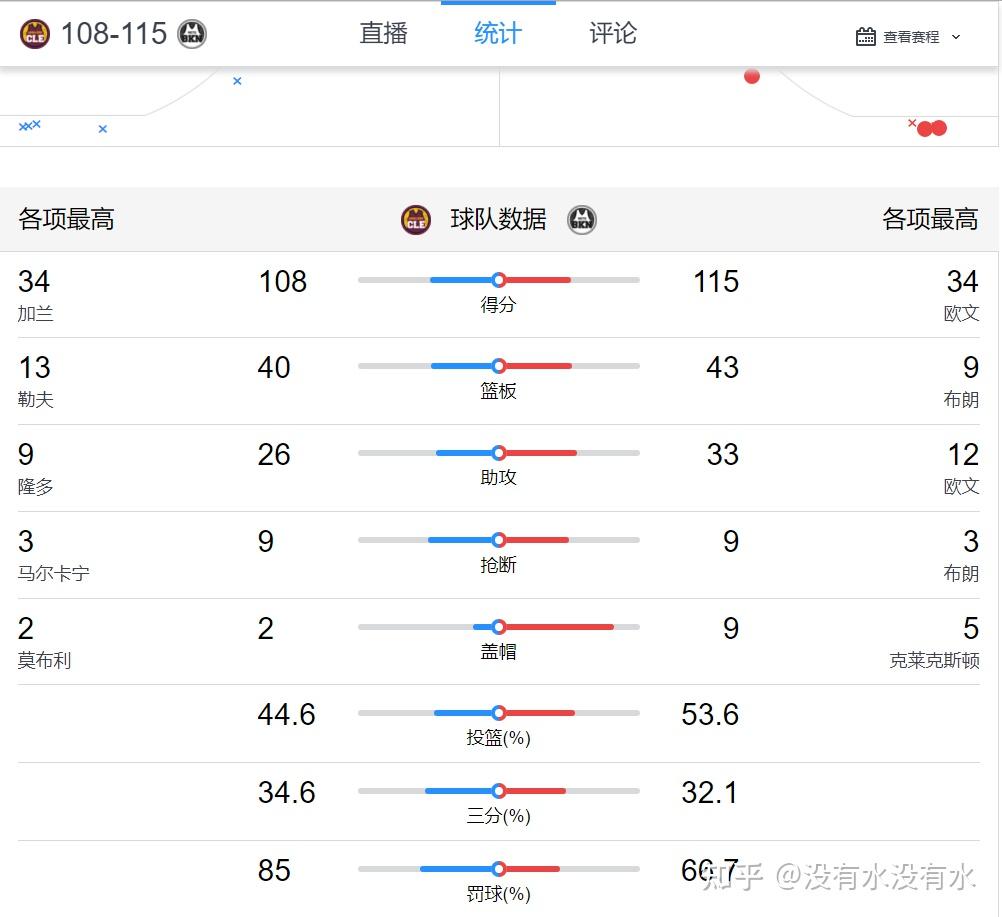Click player 加兰 under the 34 points stat
The width and height of the screenshot is (1002, 917).
coord(35,313)
